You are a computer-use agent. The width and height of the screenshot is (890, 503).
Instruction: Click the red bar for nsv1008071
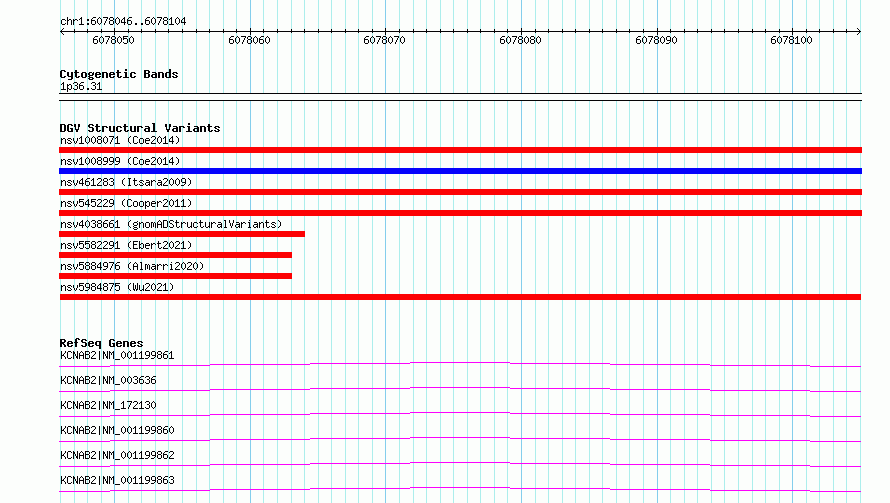[x=460, y=150]
